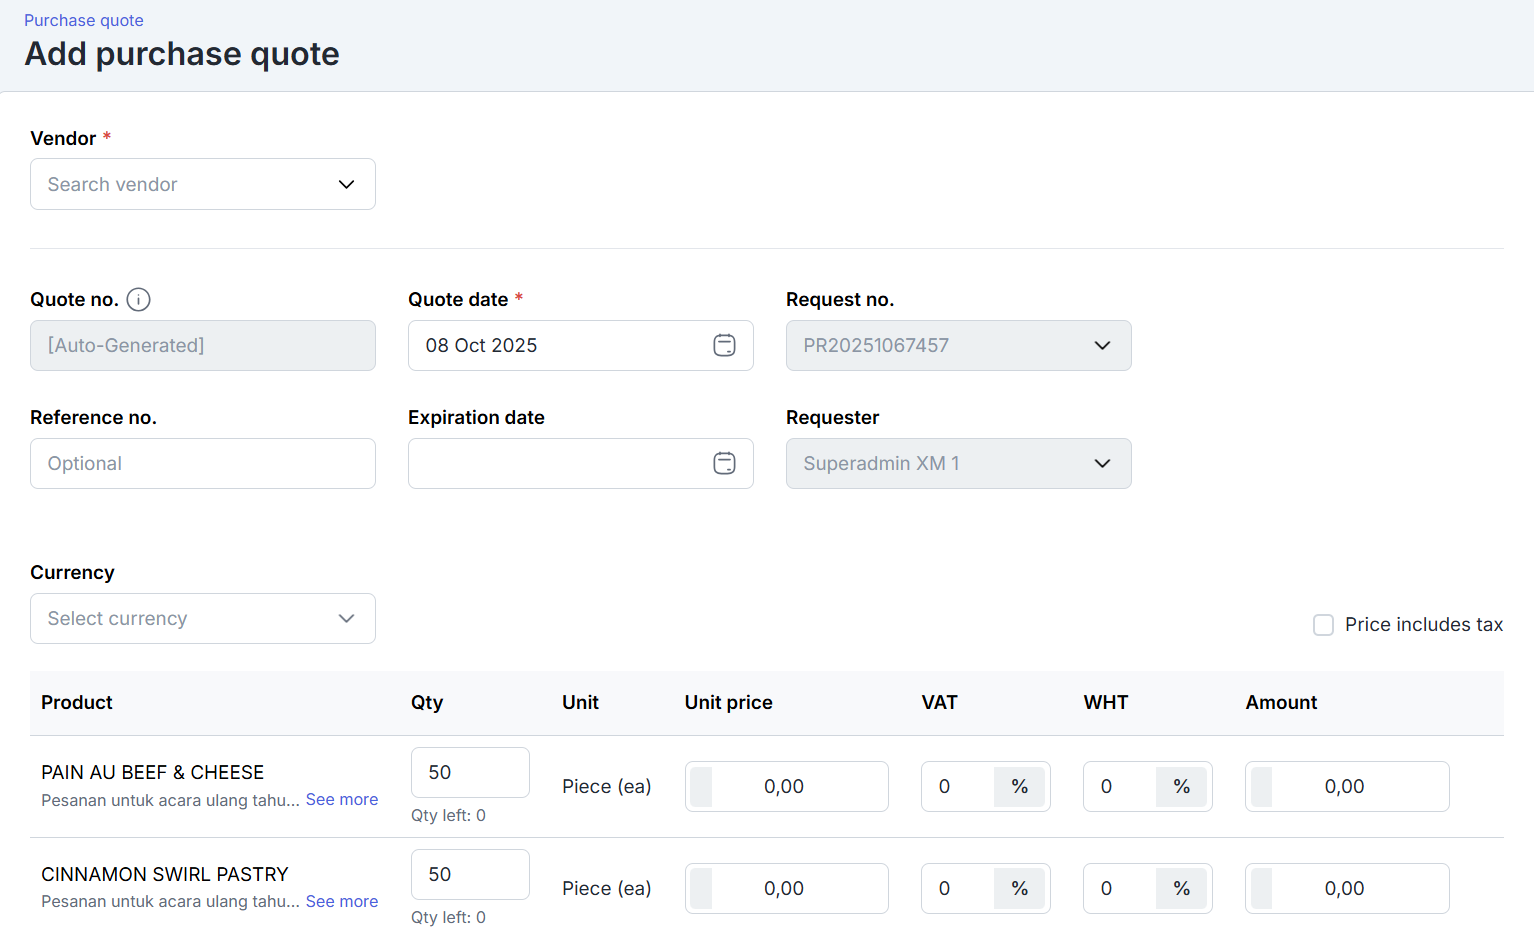Focus the Reference no. optional field
This screenshot has height=936, width=1534.
(x=203, y=463)
